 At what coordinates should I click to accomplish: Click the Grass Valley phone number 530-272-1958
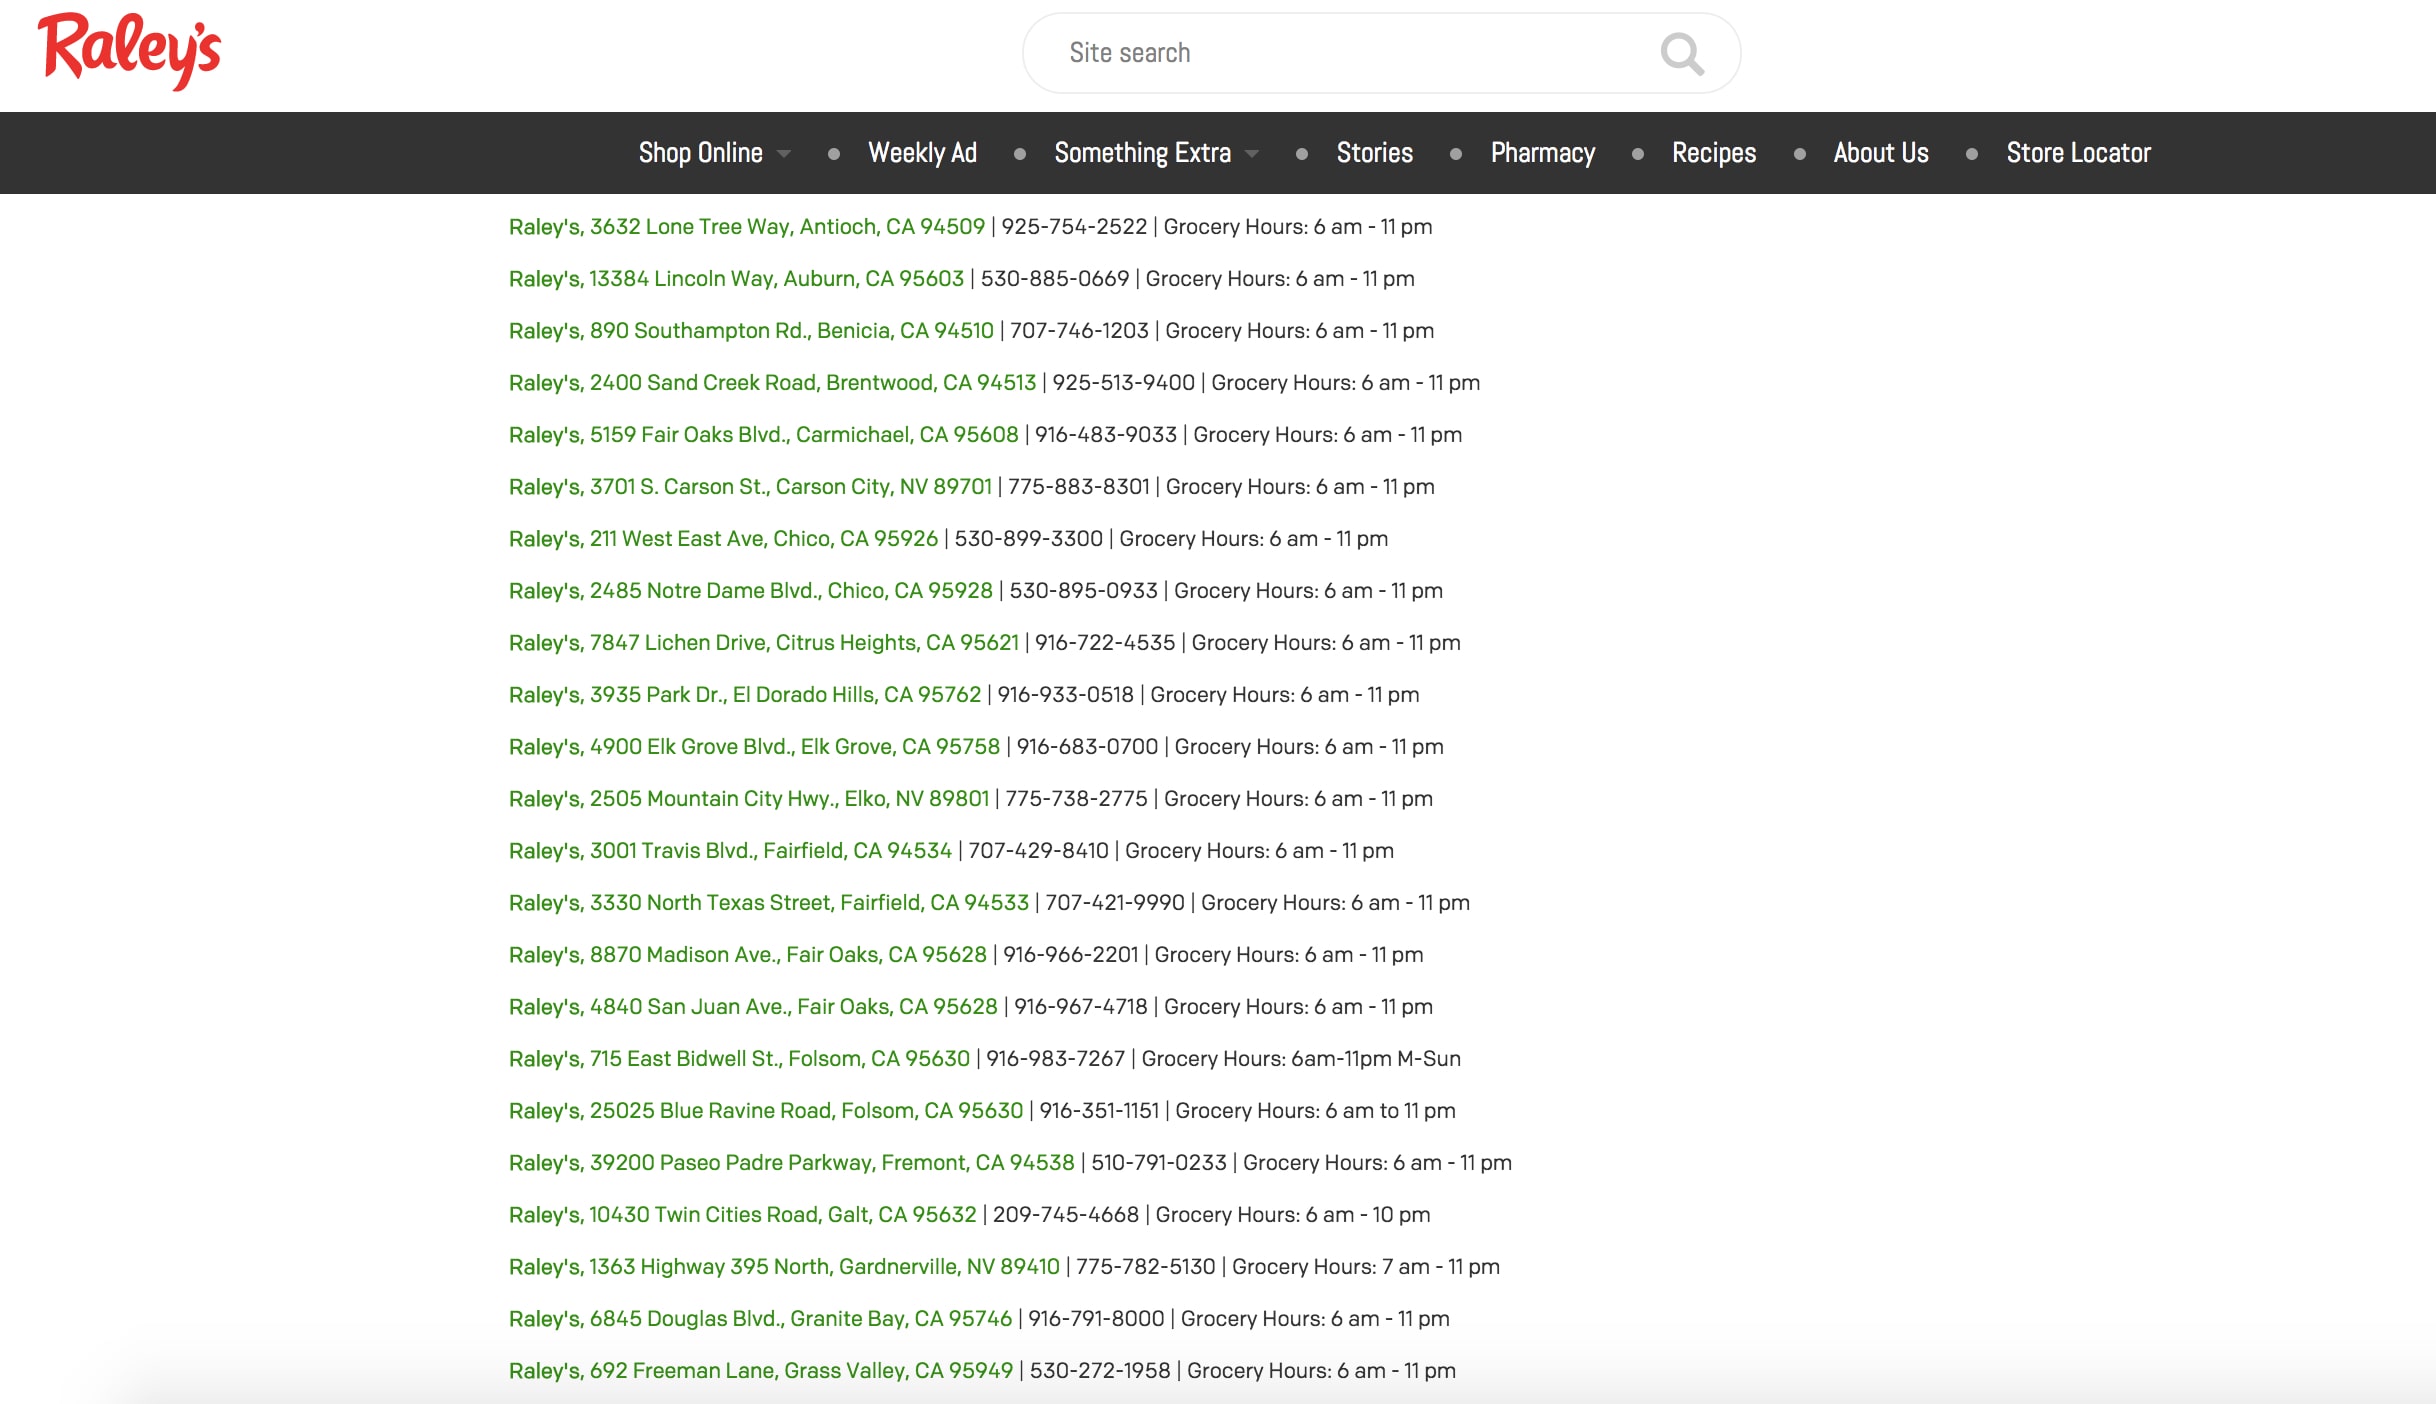tap(1100, 1371)
